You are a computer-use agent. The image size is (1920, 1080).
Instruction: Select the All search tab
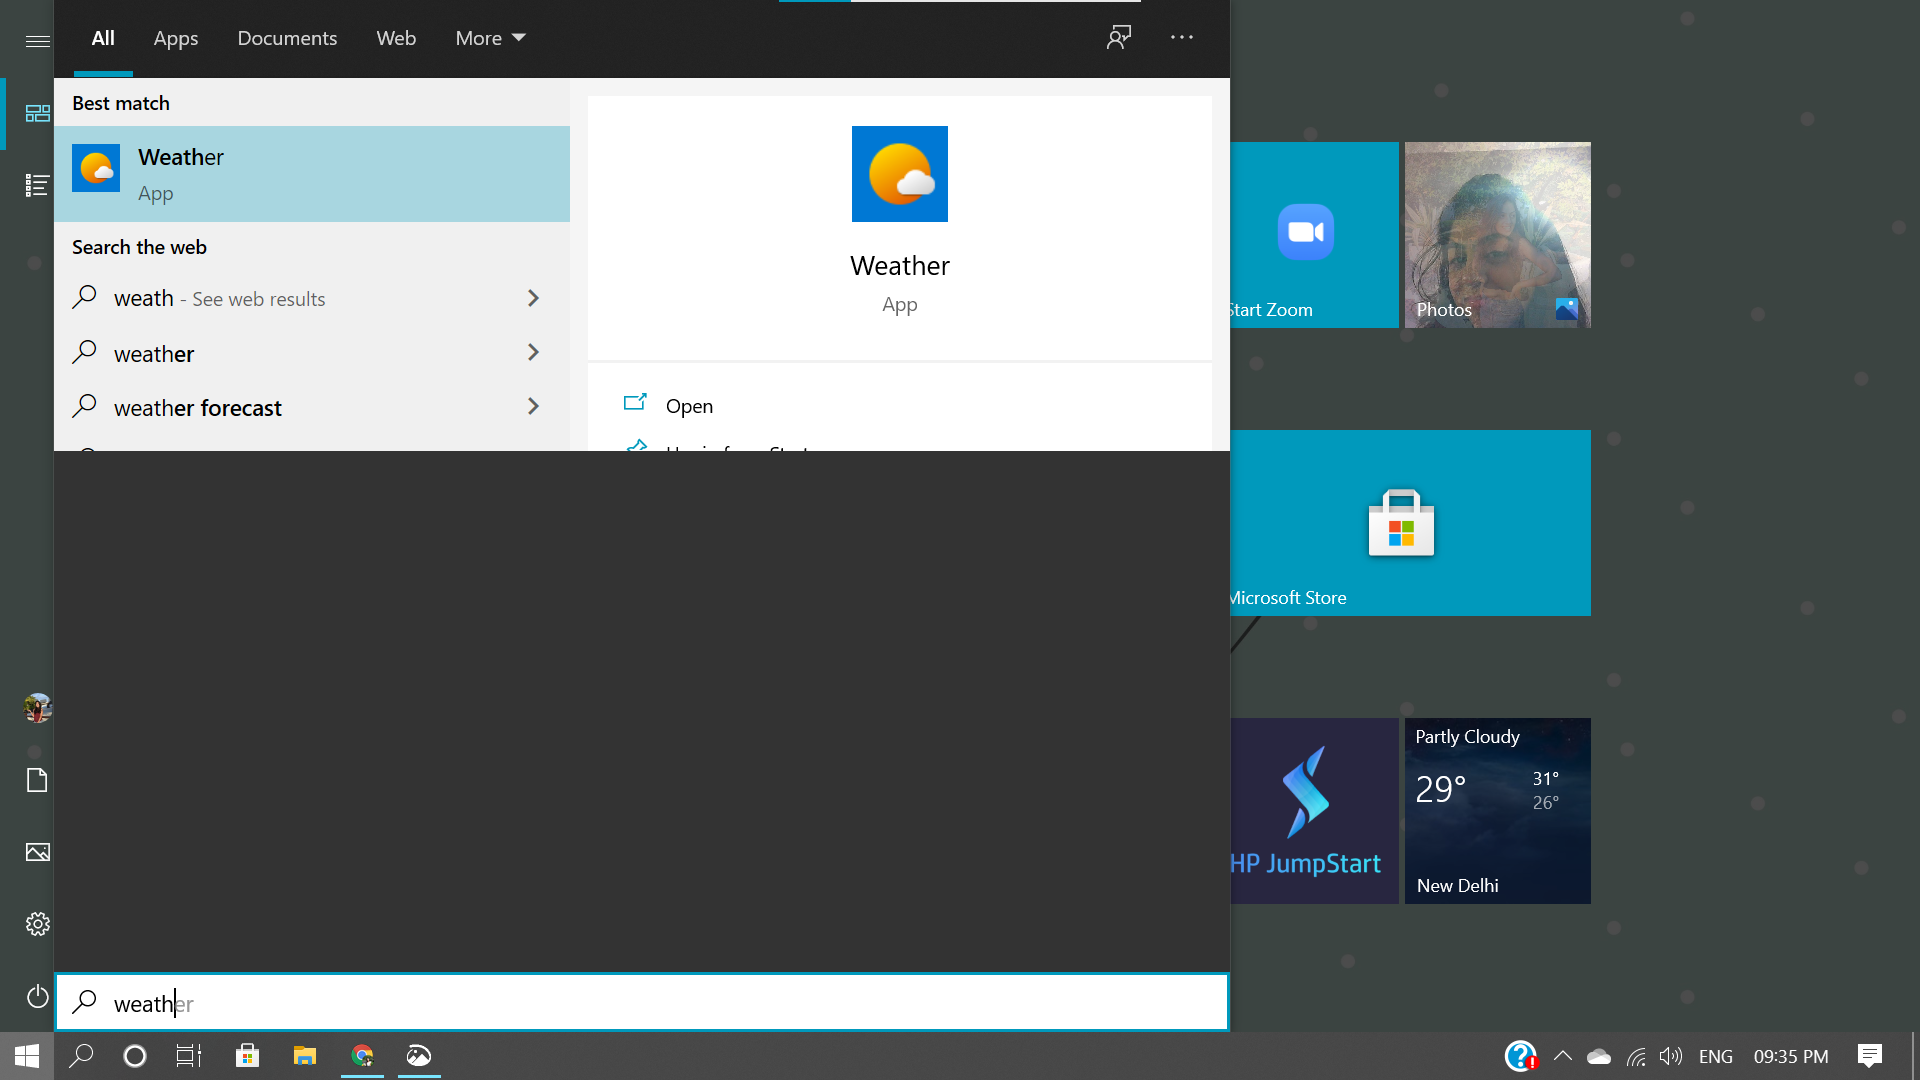[103, 38]
